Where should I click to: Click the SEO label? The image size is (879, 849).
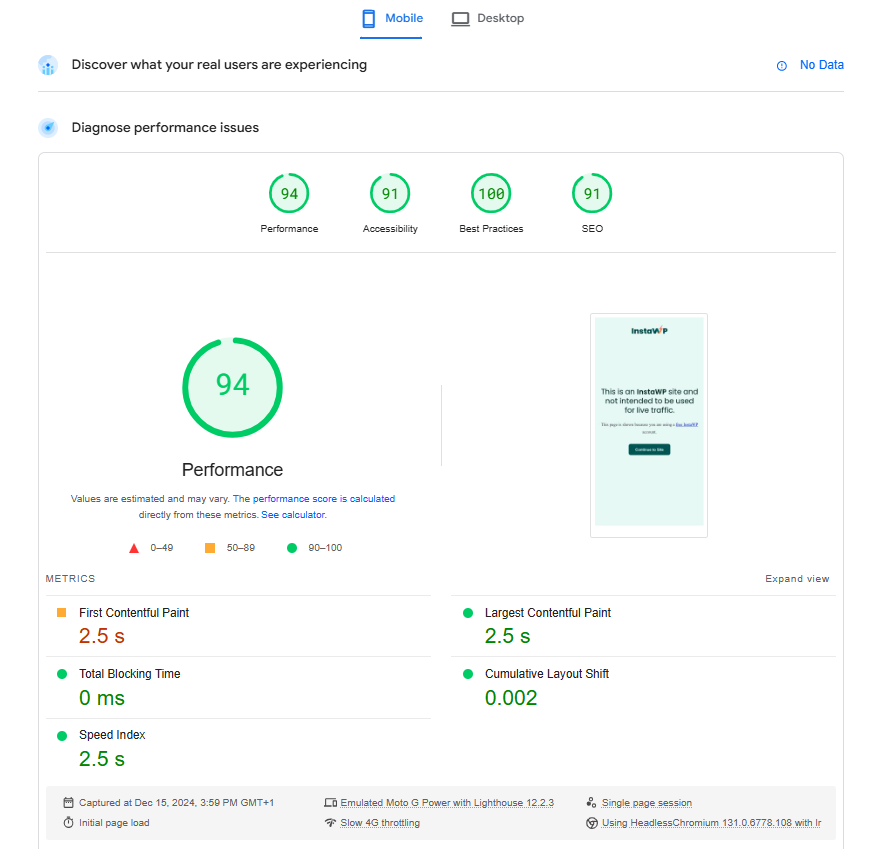[592, 229]
